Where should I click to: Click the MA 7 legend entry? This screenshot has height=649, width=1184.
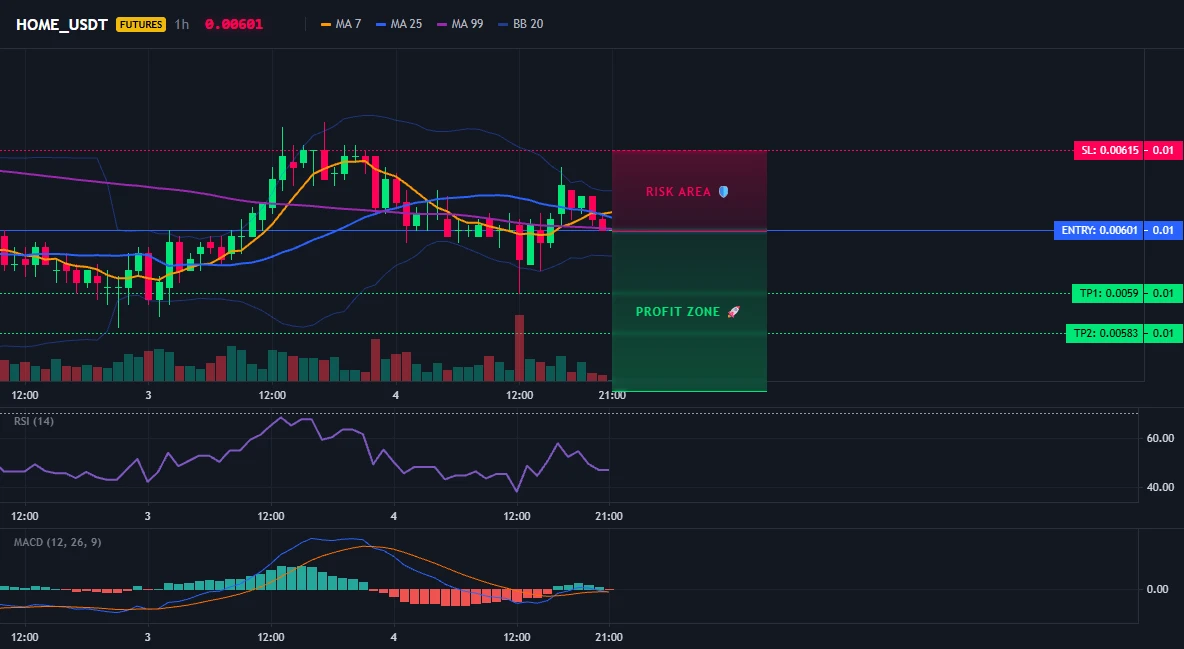[x=341, y=24]
